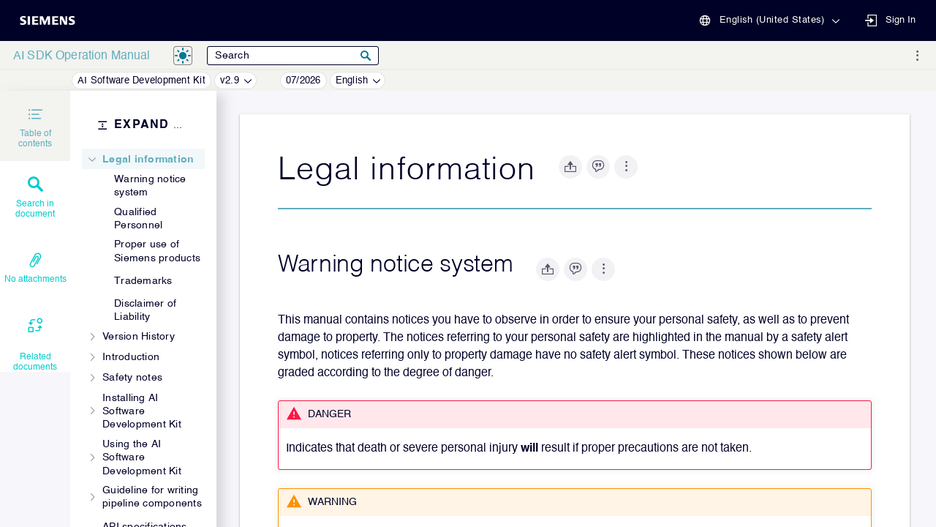Screen dimensions: 936x527
Task: Select Warning notice system tree item
Action: pos(150,185)
